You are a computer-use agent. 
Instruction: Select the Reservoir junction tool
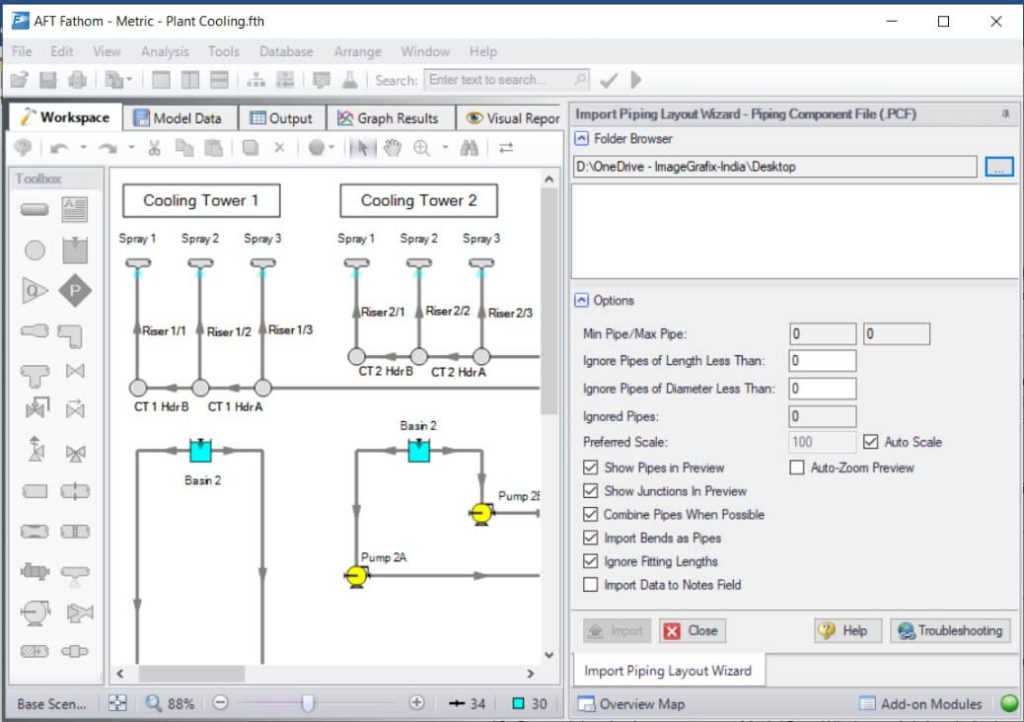(74, 250)
